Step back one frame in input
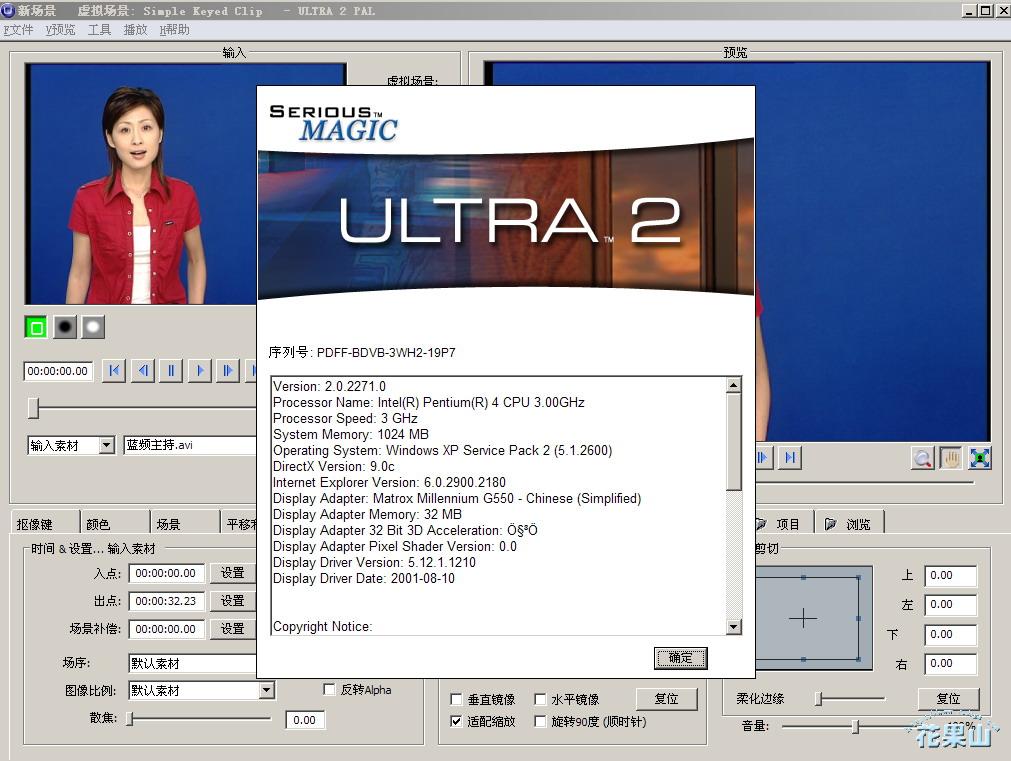The height and width of the screenshot is (761, 1011). coord(143,371)
